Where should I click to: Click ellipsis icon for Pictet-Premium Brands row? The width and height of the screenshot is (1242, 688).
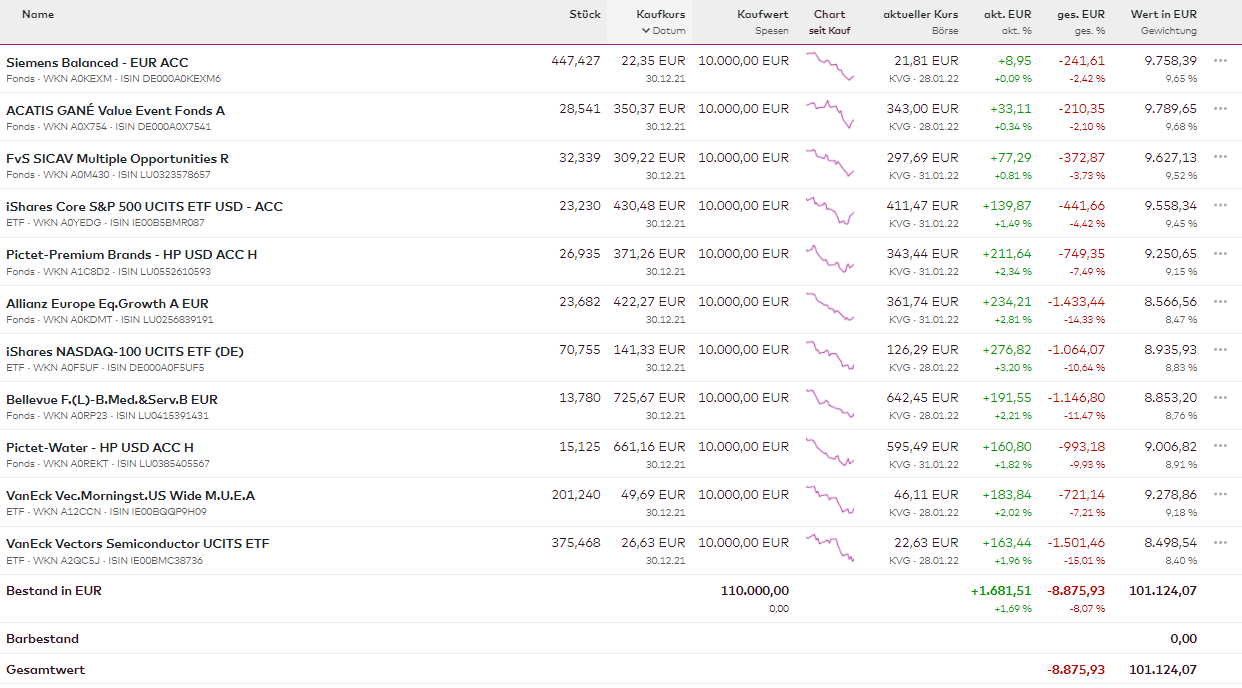point(1219,253)
